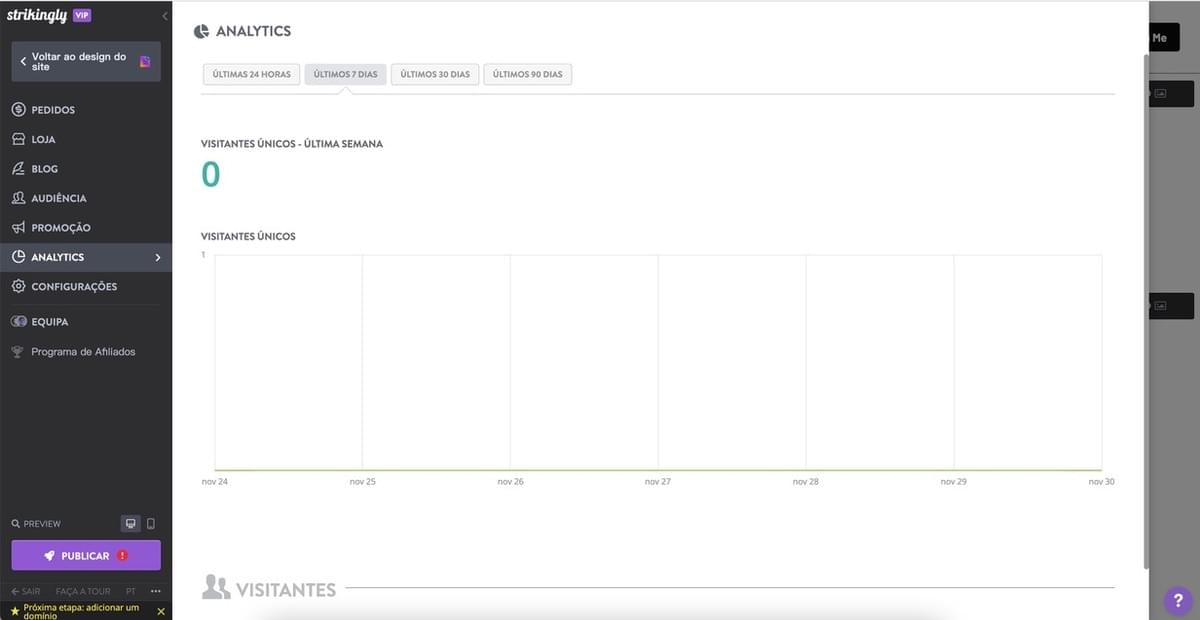Click the nov 30 axis label

pos(1101,482)
